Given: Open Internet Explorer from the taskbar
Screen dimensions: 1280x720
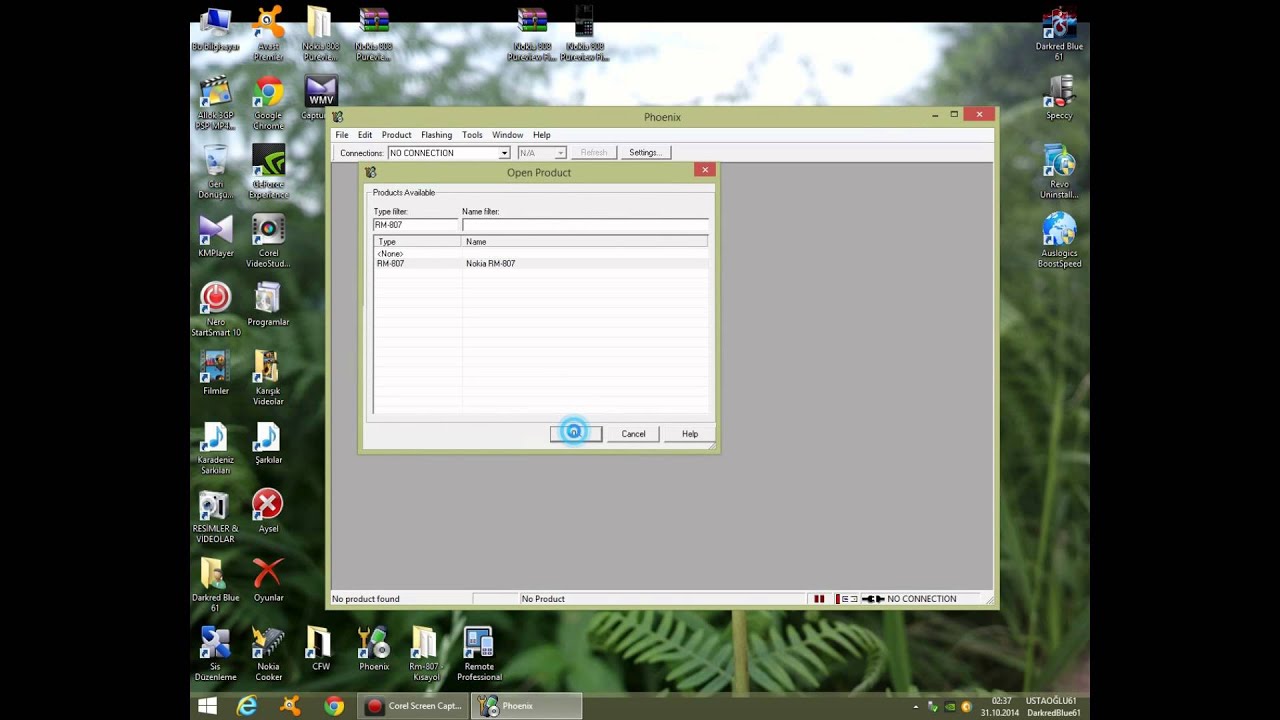Looking at the screenshot, I should [x=246, y=706].
